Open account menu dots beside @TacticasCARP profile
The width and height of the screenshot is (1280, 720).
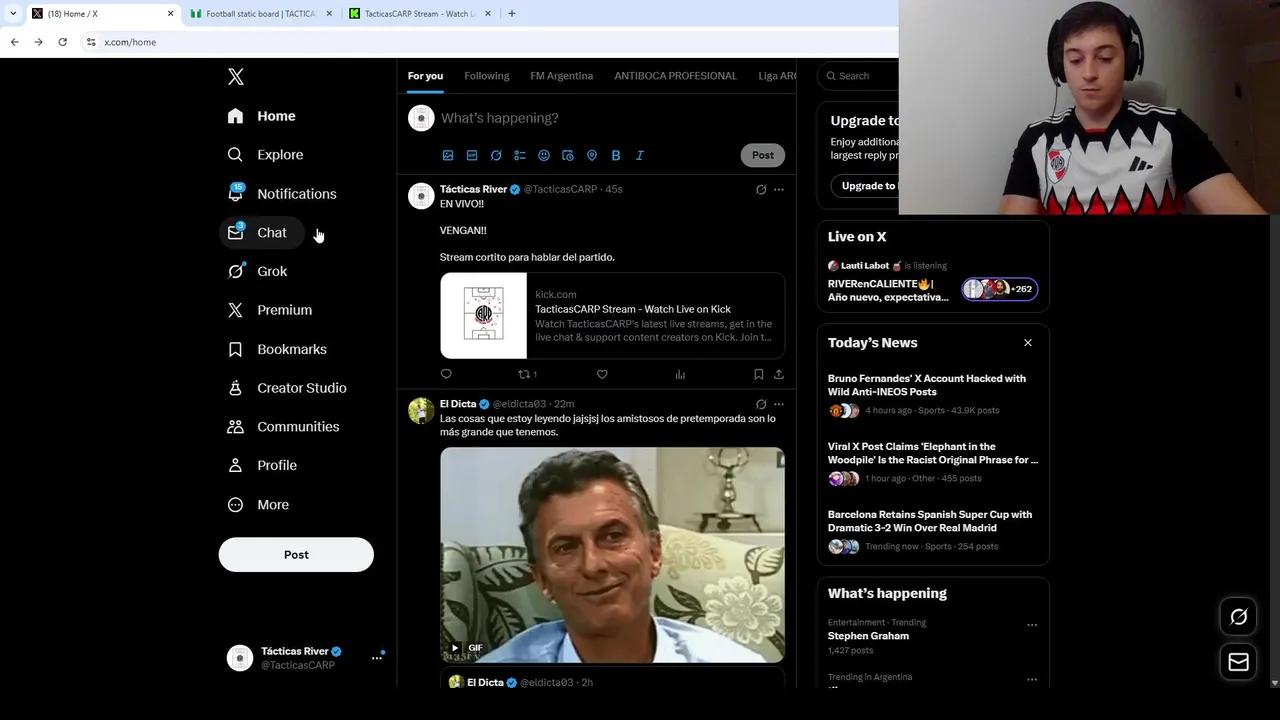377,658
